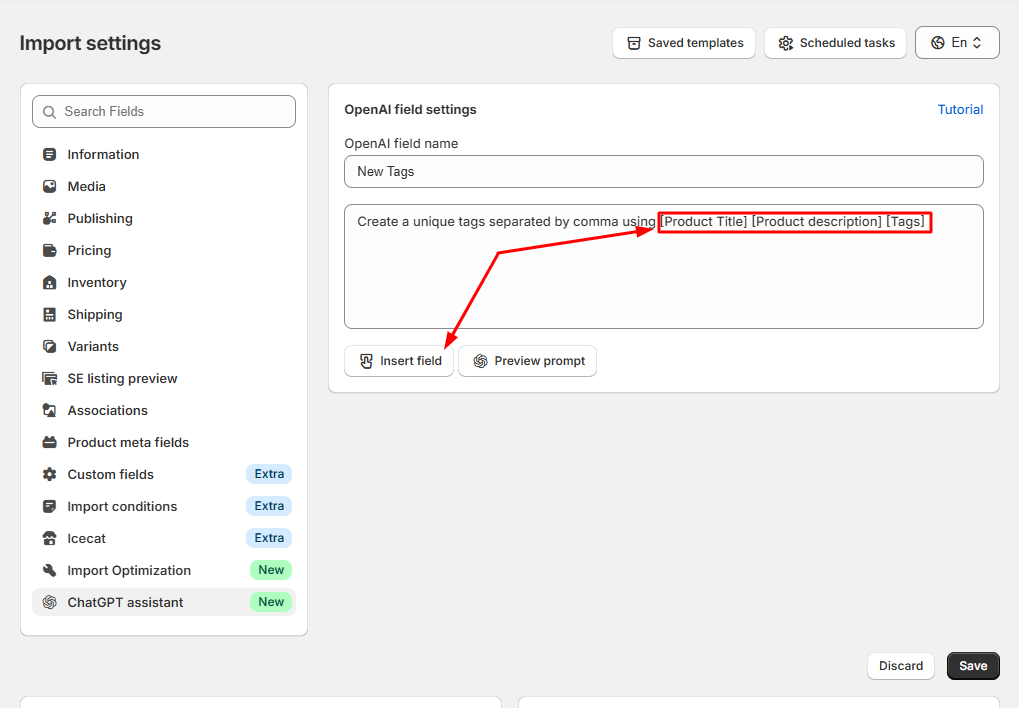Viewport: 1019px width, 708px height.
Task: Click the Extra badge next to Icecat
Action: [x=269, y=538]
